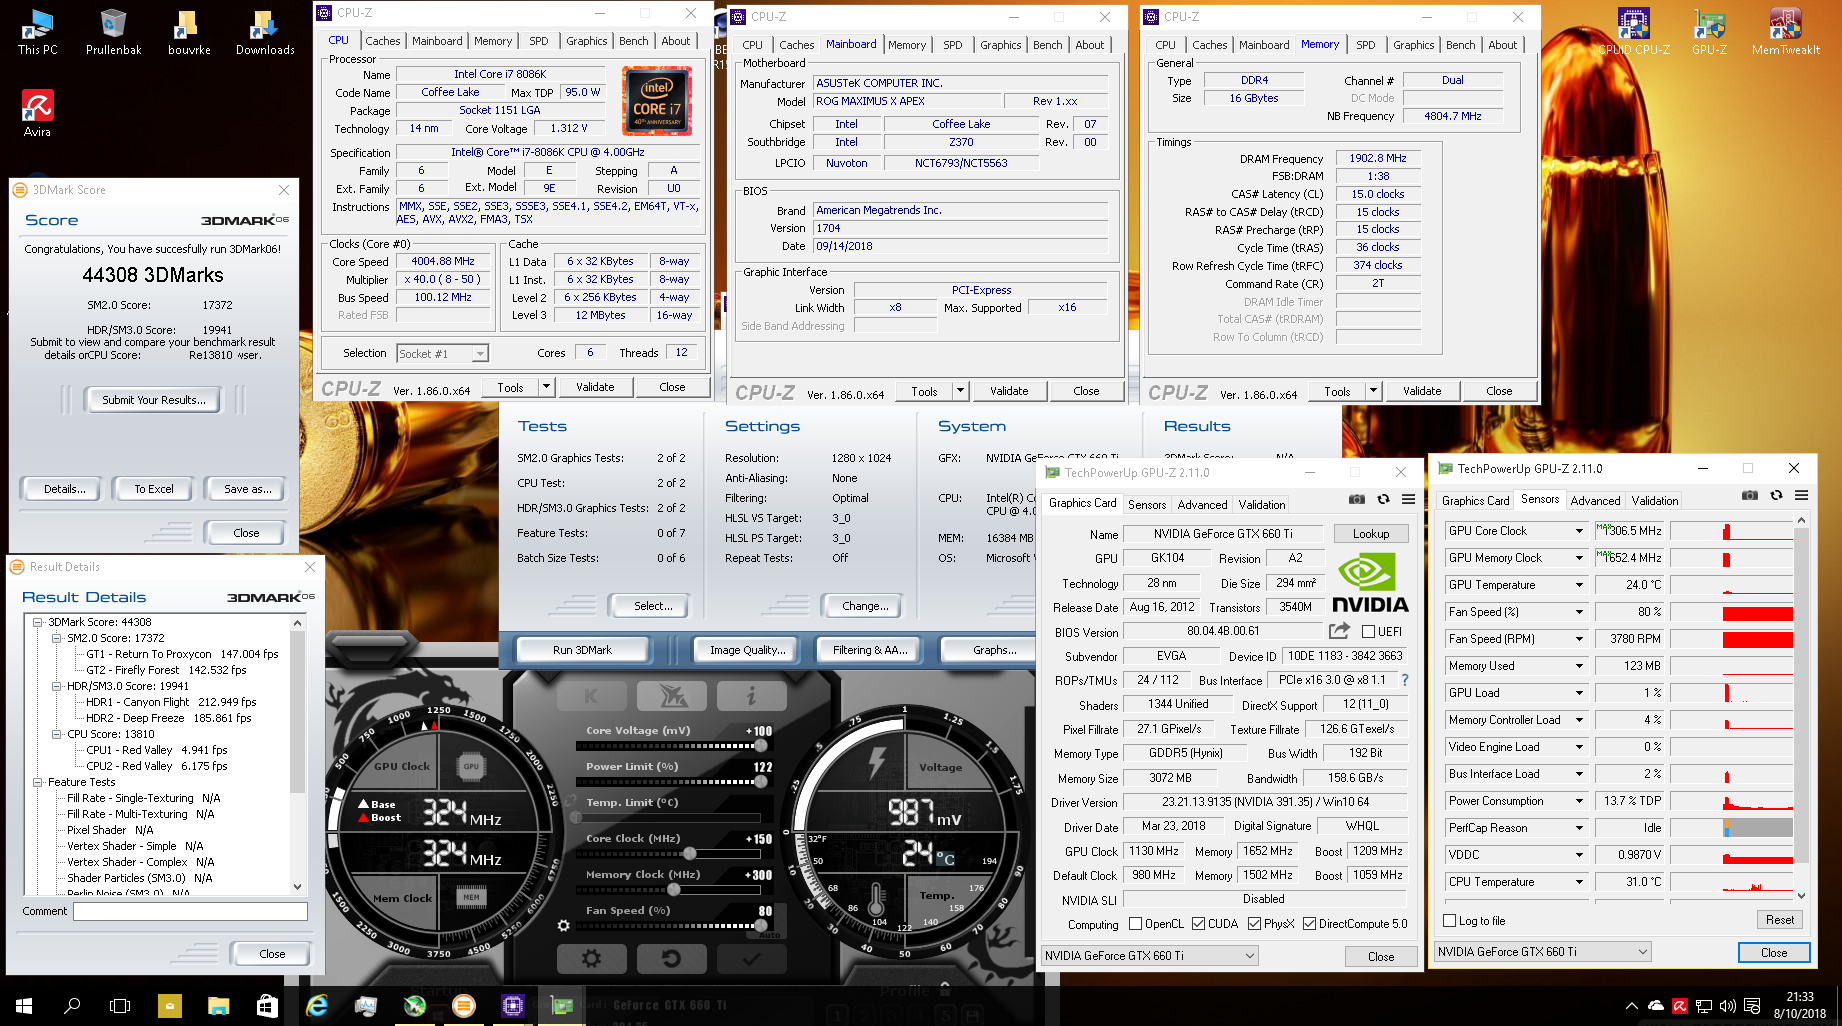Toggle the UEFI checkbox in GPU-Z

point(1369,631)
